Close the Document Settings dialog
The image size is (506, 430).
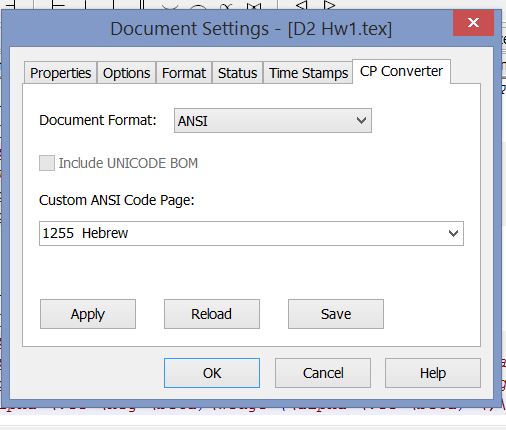[x=473, y=23]
